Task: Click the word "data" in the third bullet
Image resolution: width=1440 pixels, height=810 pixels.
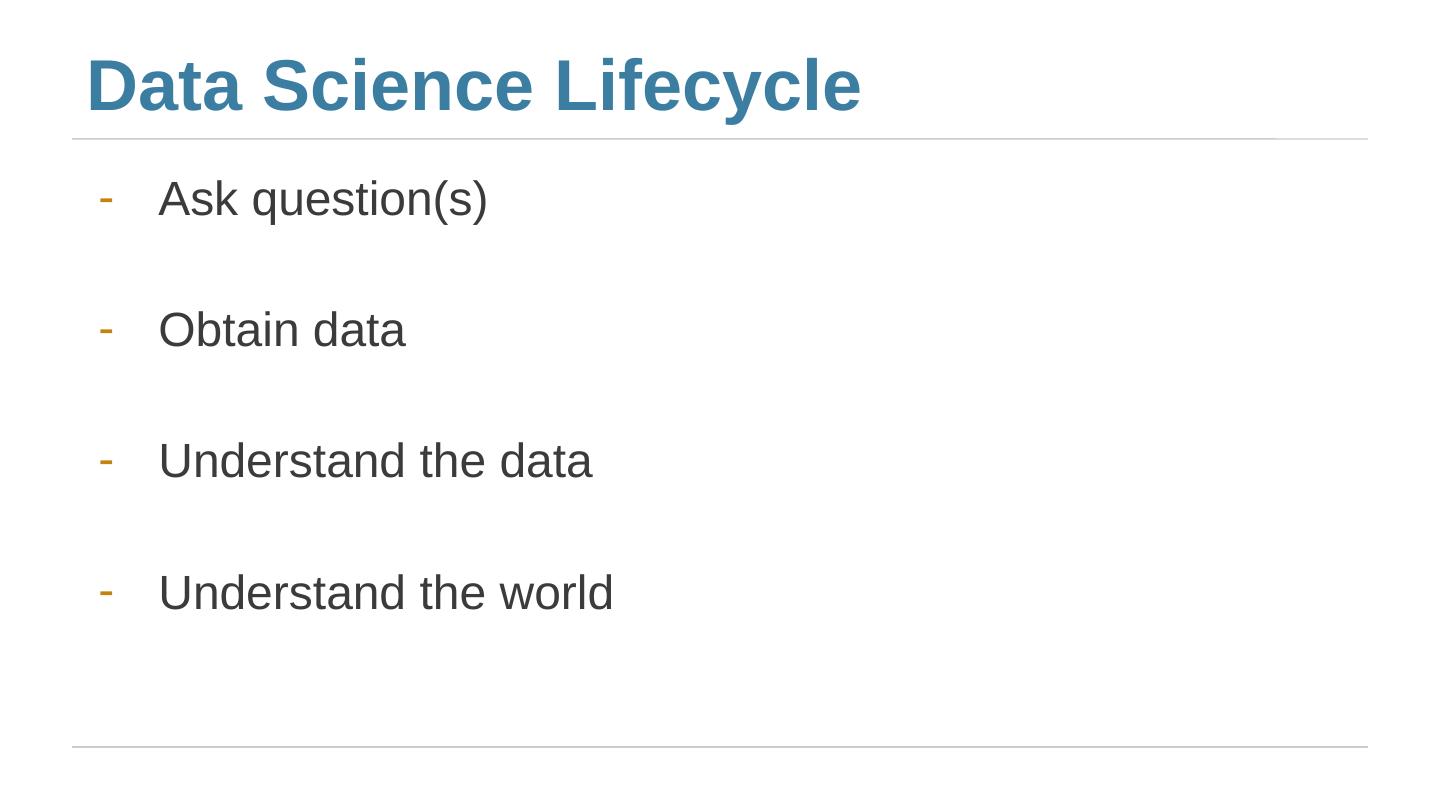Action: 545,461
